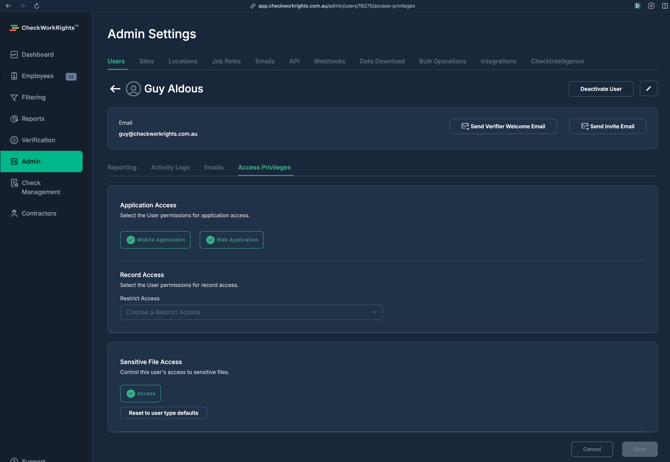Toggle the browser sidebar panel icon
Image resolution: width=670 pixels, height=462 pixels.
coord(665,6)
